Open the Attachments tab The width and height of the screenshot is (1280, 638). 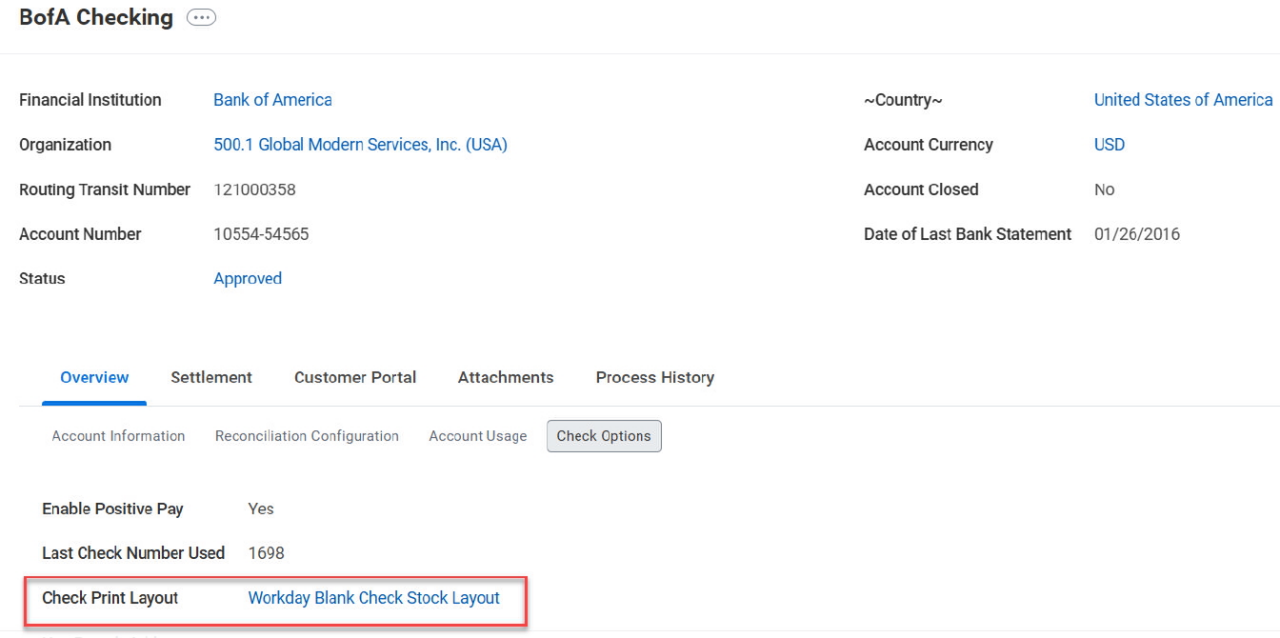coord(506,378)
